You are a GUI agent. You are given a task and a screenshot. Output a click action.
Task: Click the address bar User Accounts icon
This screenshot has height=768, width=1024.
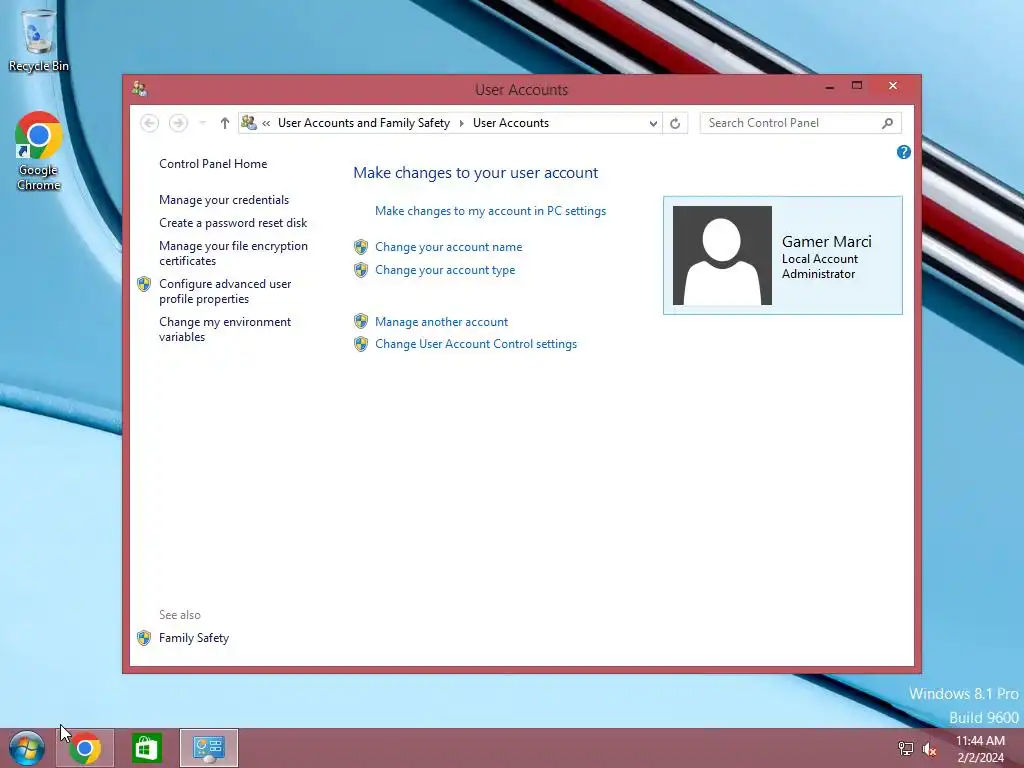249,122
